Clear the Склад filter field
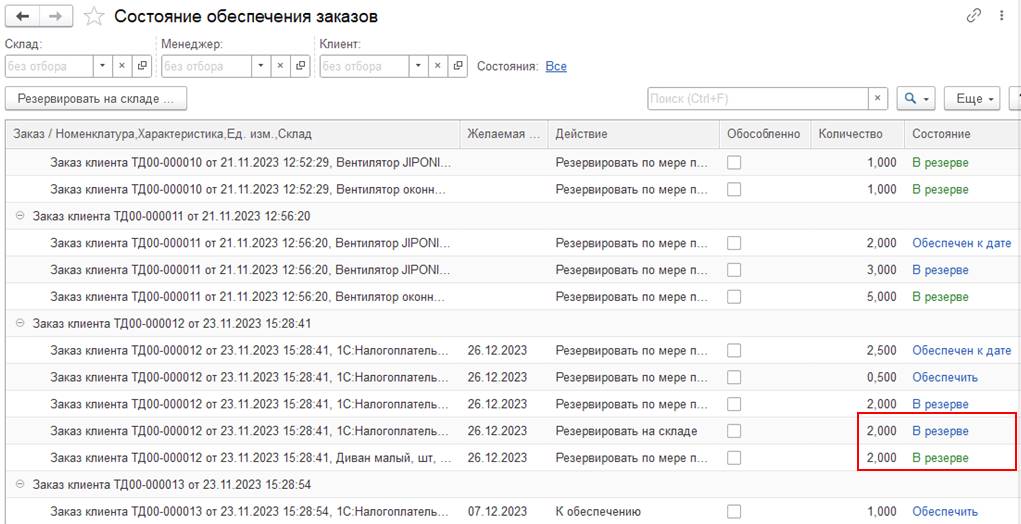 (x=122, y=66)
